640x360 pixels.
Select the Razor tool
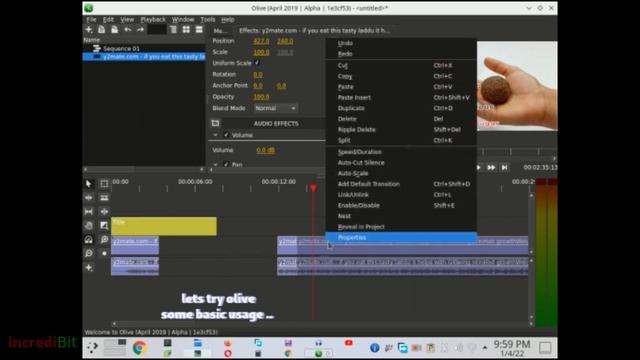[104, 198]
